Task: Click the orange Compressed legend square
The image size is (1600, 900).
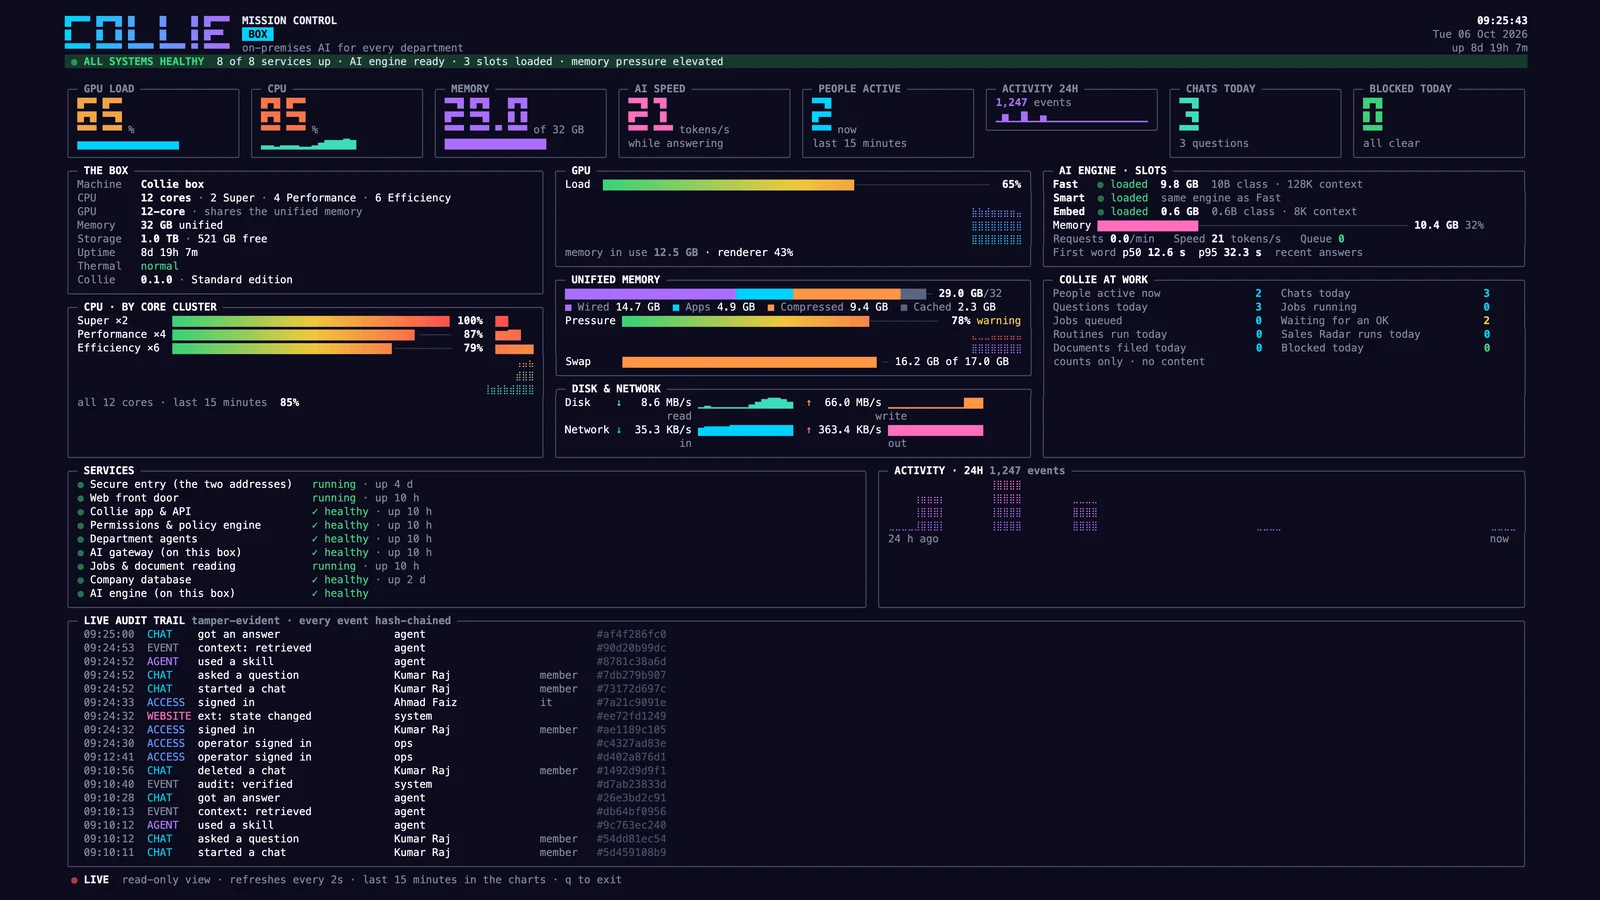Action: (771, 308)
